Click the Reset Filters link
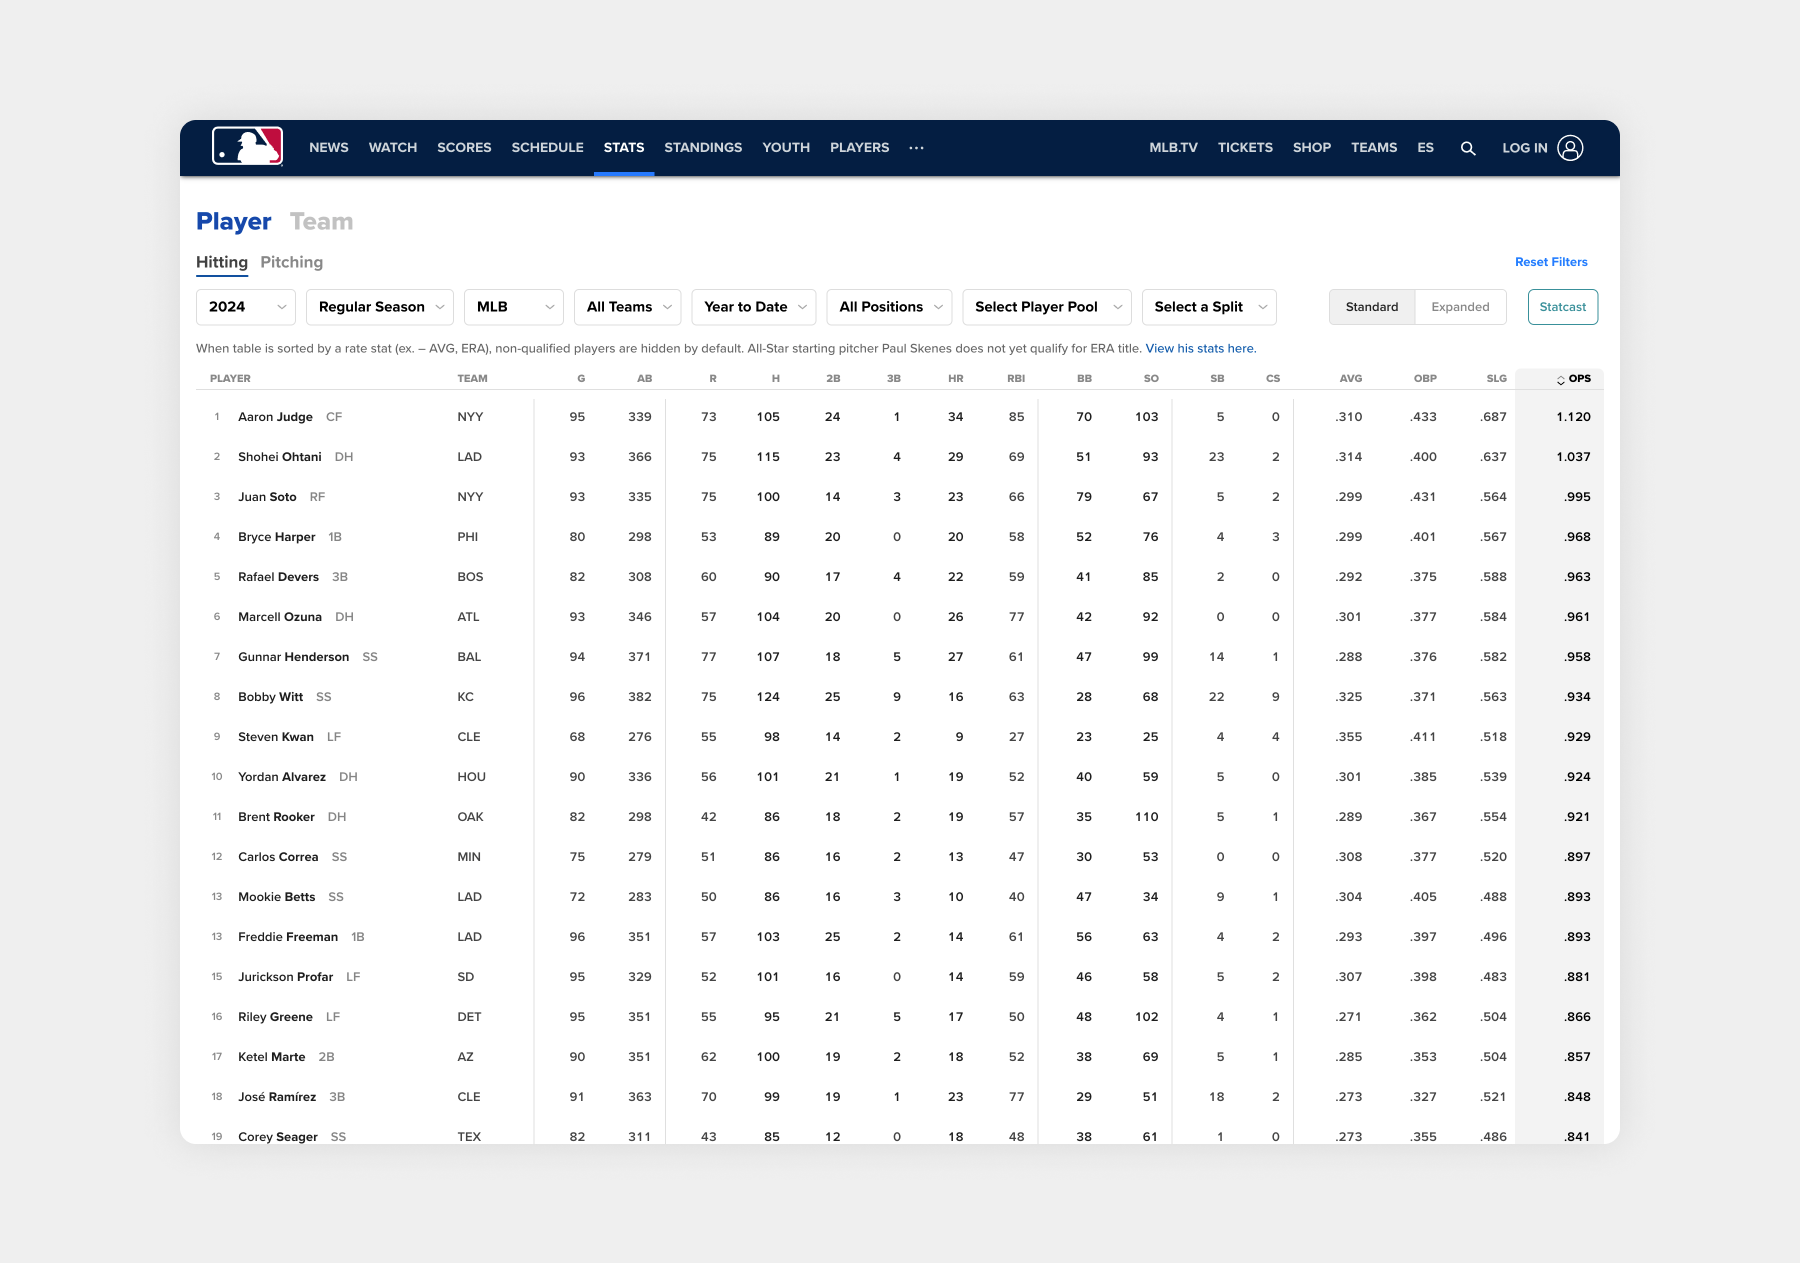This screenshot has width=1800, height=1263. click(x=1551, y=262)
